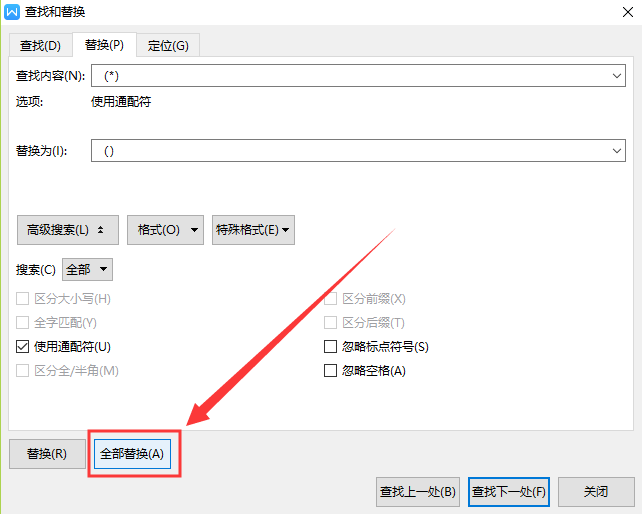Click the 查找内容(N): label
Image resolution: width=642 pixels, height=514 pixels.
point(50,76)
